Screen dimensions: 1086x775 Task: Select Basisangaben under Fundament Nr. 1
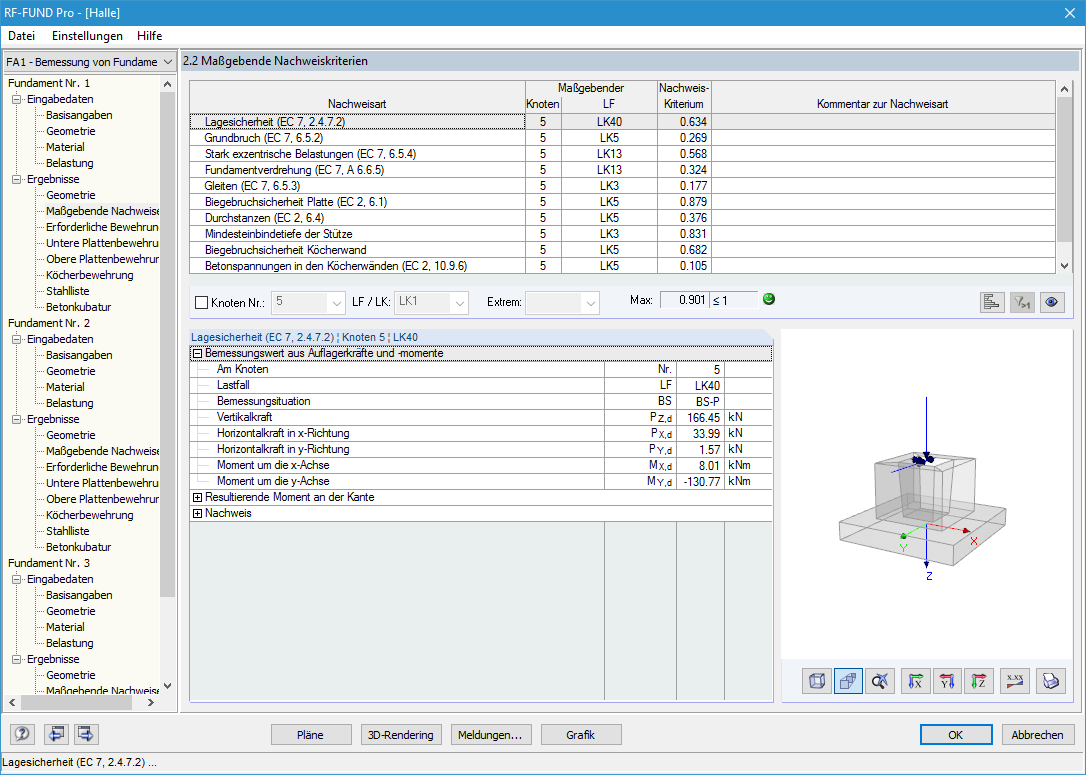tap(79, 115)
